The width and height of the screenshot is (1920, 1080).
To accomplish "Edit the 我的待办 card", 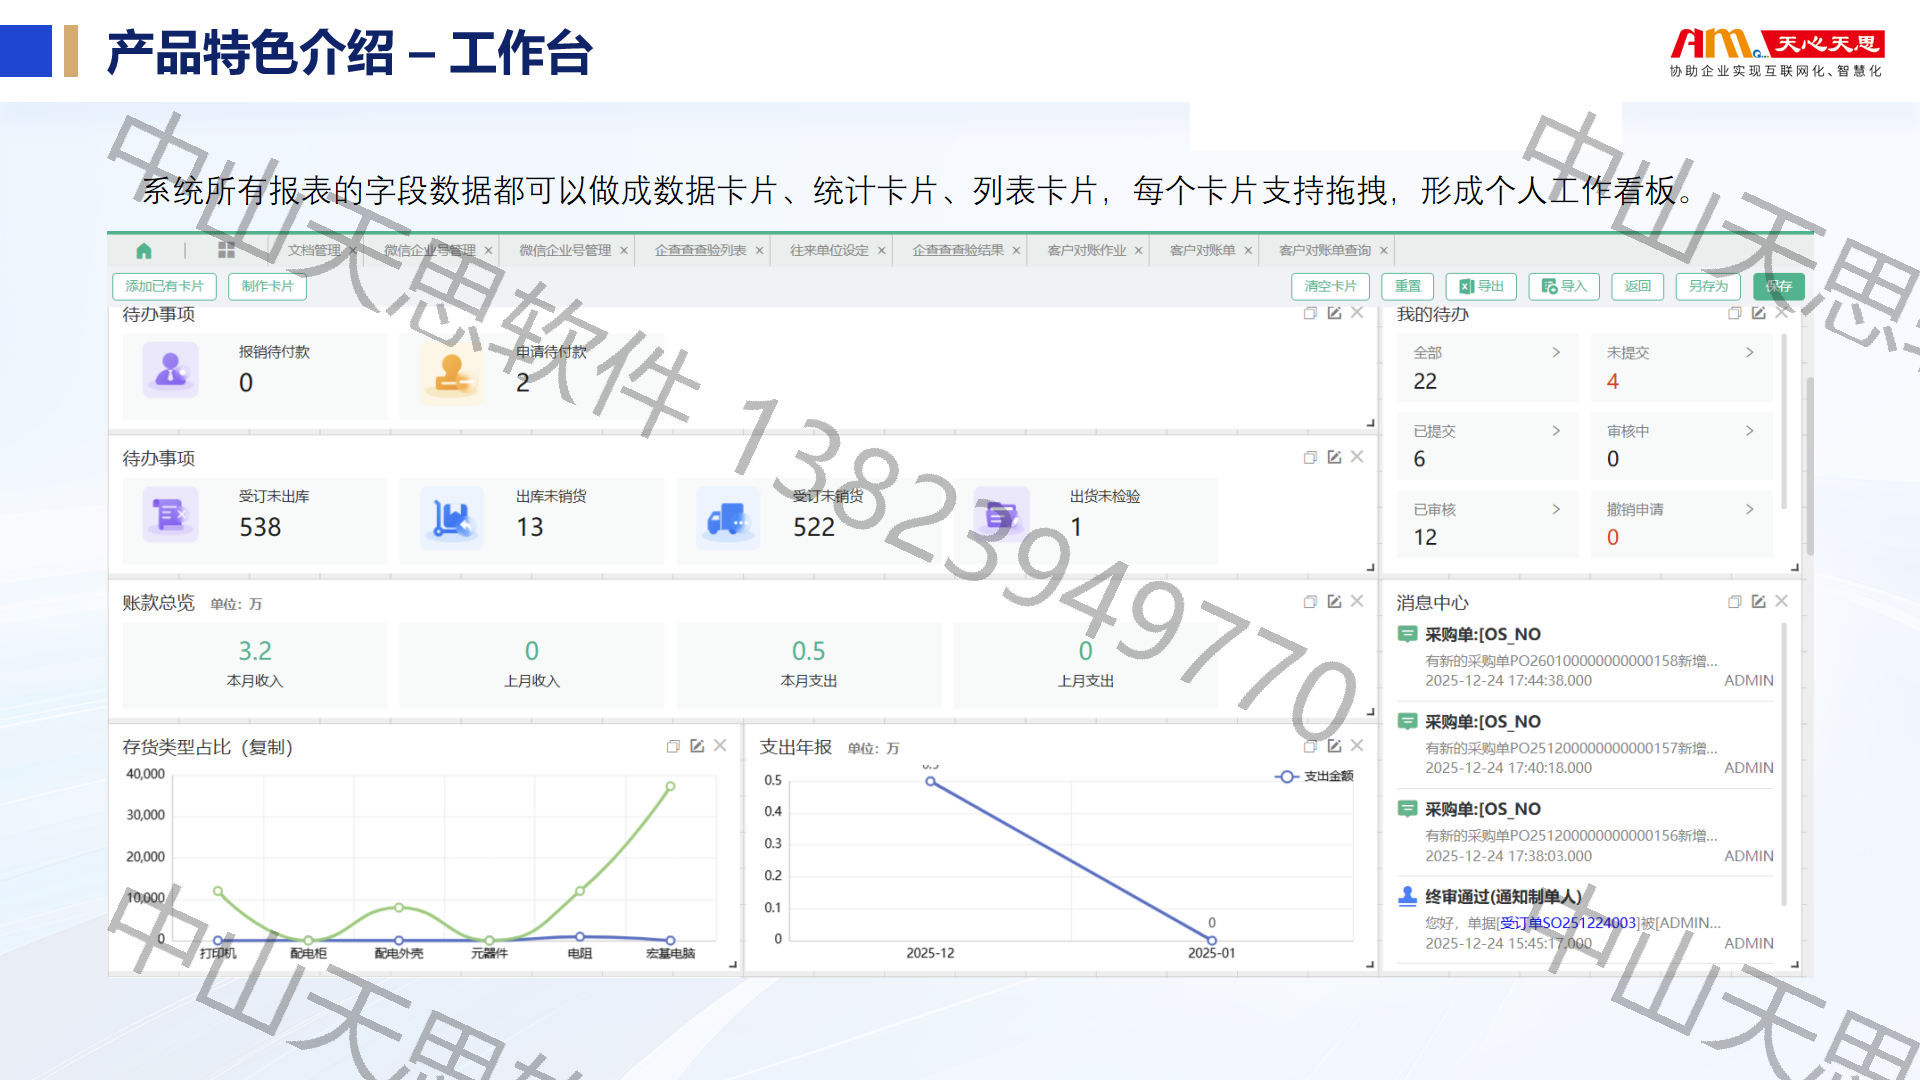I will coord(1758,313).
